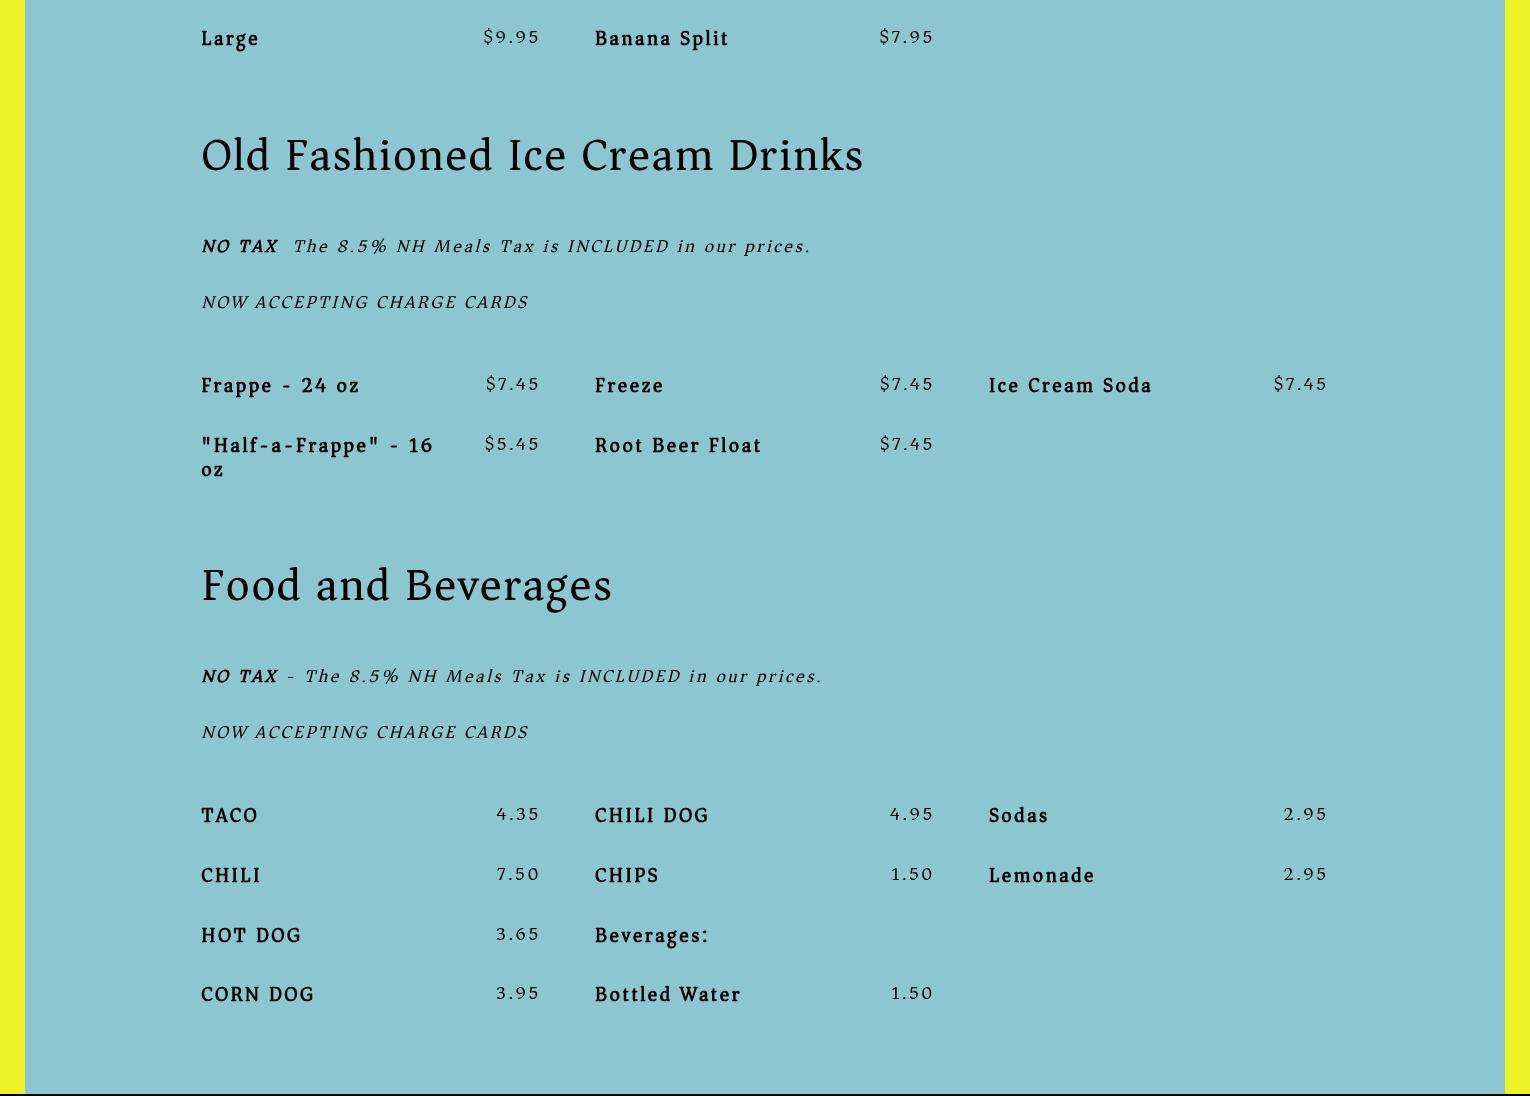This screenshot has width=1530, height=1096.
Task: Click the $5.45 Half-a-Frappe price
Action: tap(511, 444)
